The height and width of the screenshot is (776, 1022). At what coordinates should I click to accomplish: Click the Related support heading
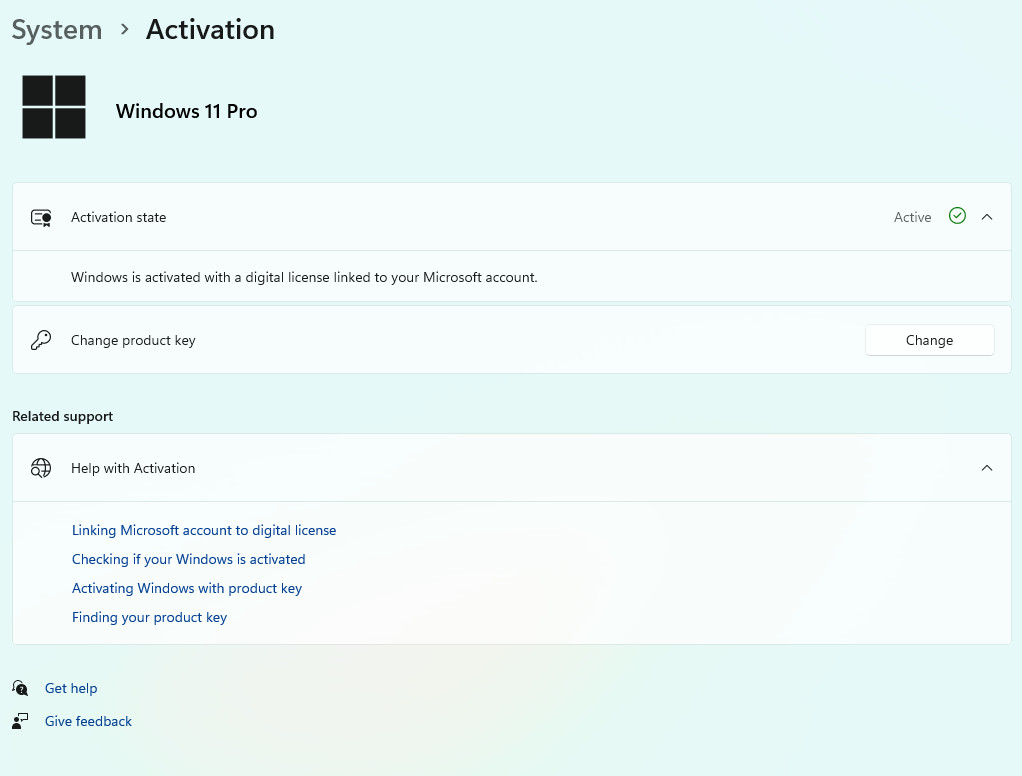63,417
